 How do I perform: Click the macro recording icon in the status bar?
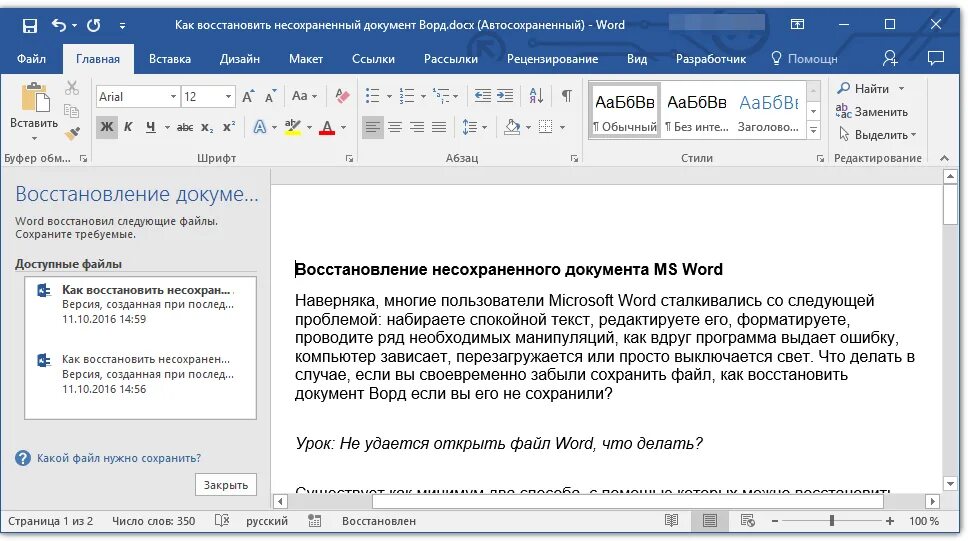pyautogui.click(x=315, y=521)
